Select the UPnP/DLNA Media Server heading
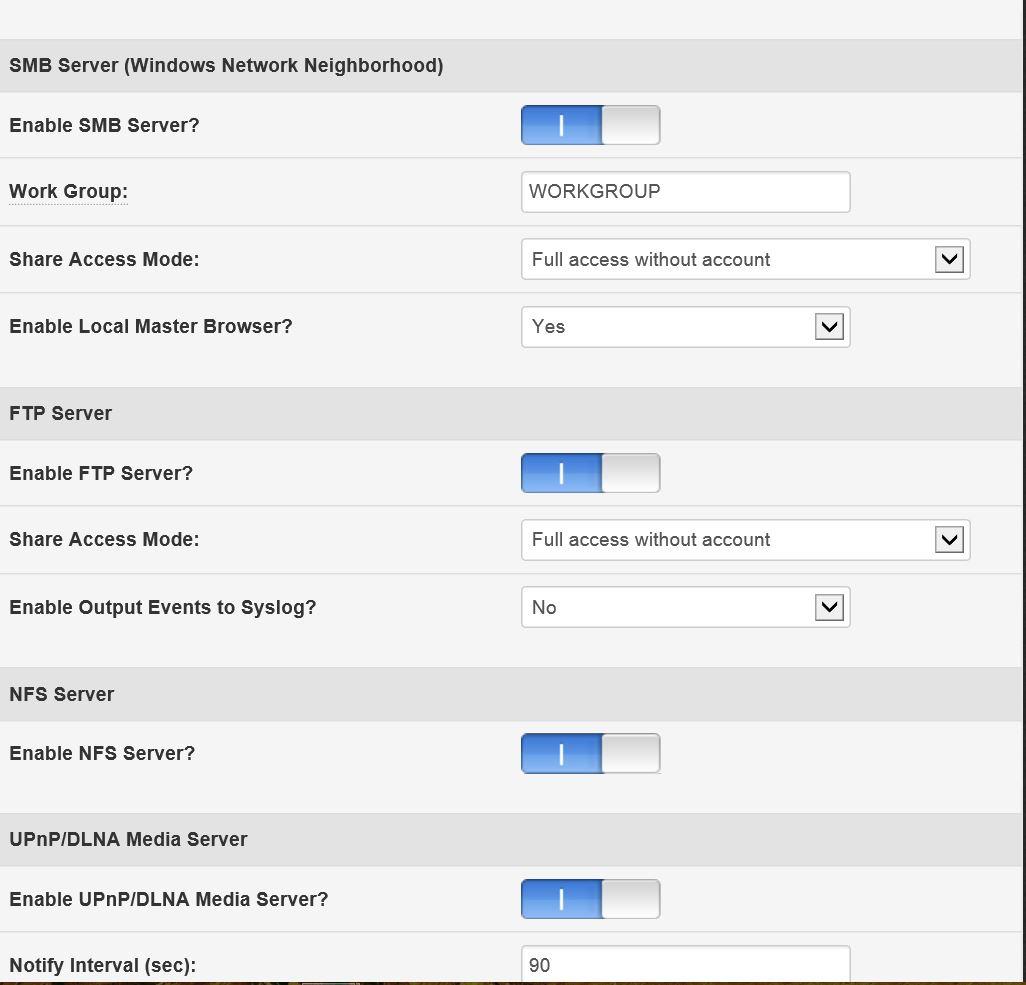 (x=128, y=839)
